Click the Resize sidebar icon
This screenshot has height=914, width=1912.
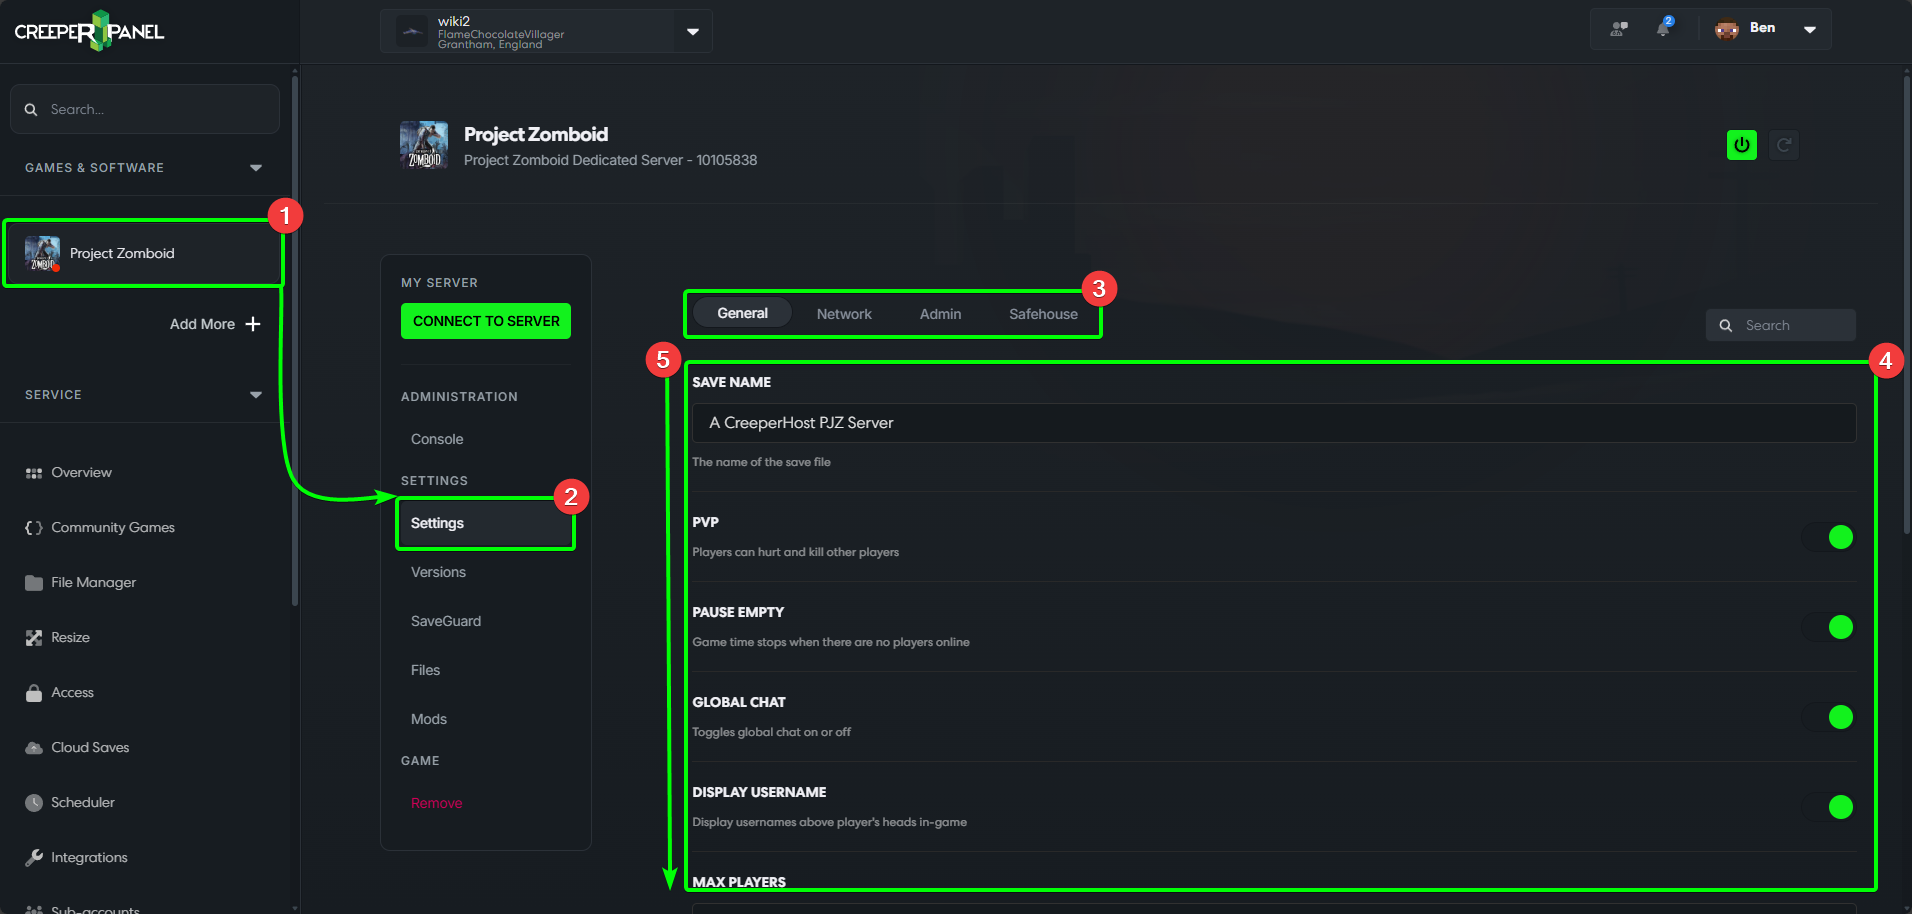tap(34, 638)
